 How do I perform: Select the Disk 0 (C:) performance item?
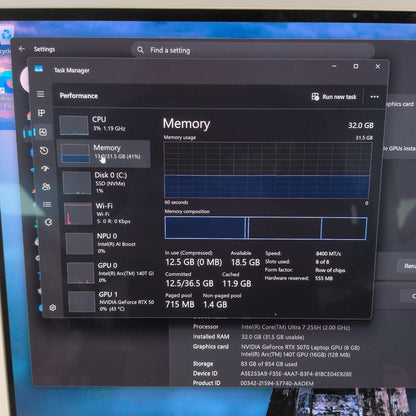tap(107, 182)
